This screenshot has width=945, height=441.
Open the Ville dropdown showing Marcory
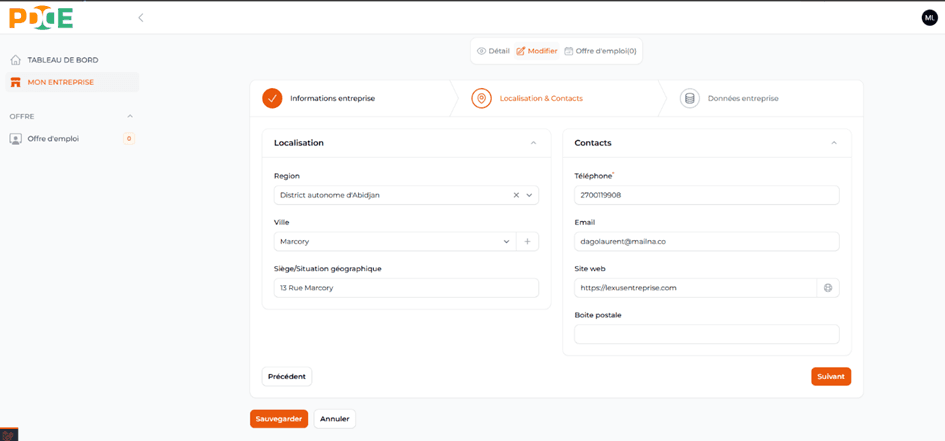tap(395, 242)
